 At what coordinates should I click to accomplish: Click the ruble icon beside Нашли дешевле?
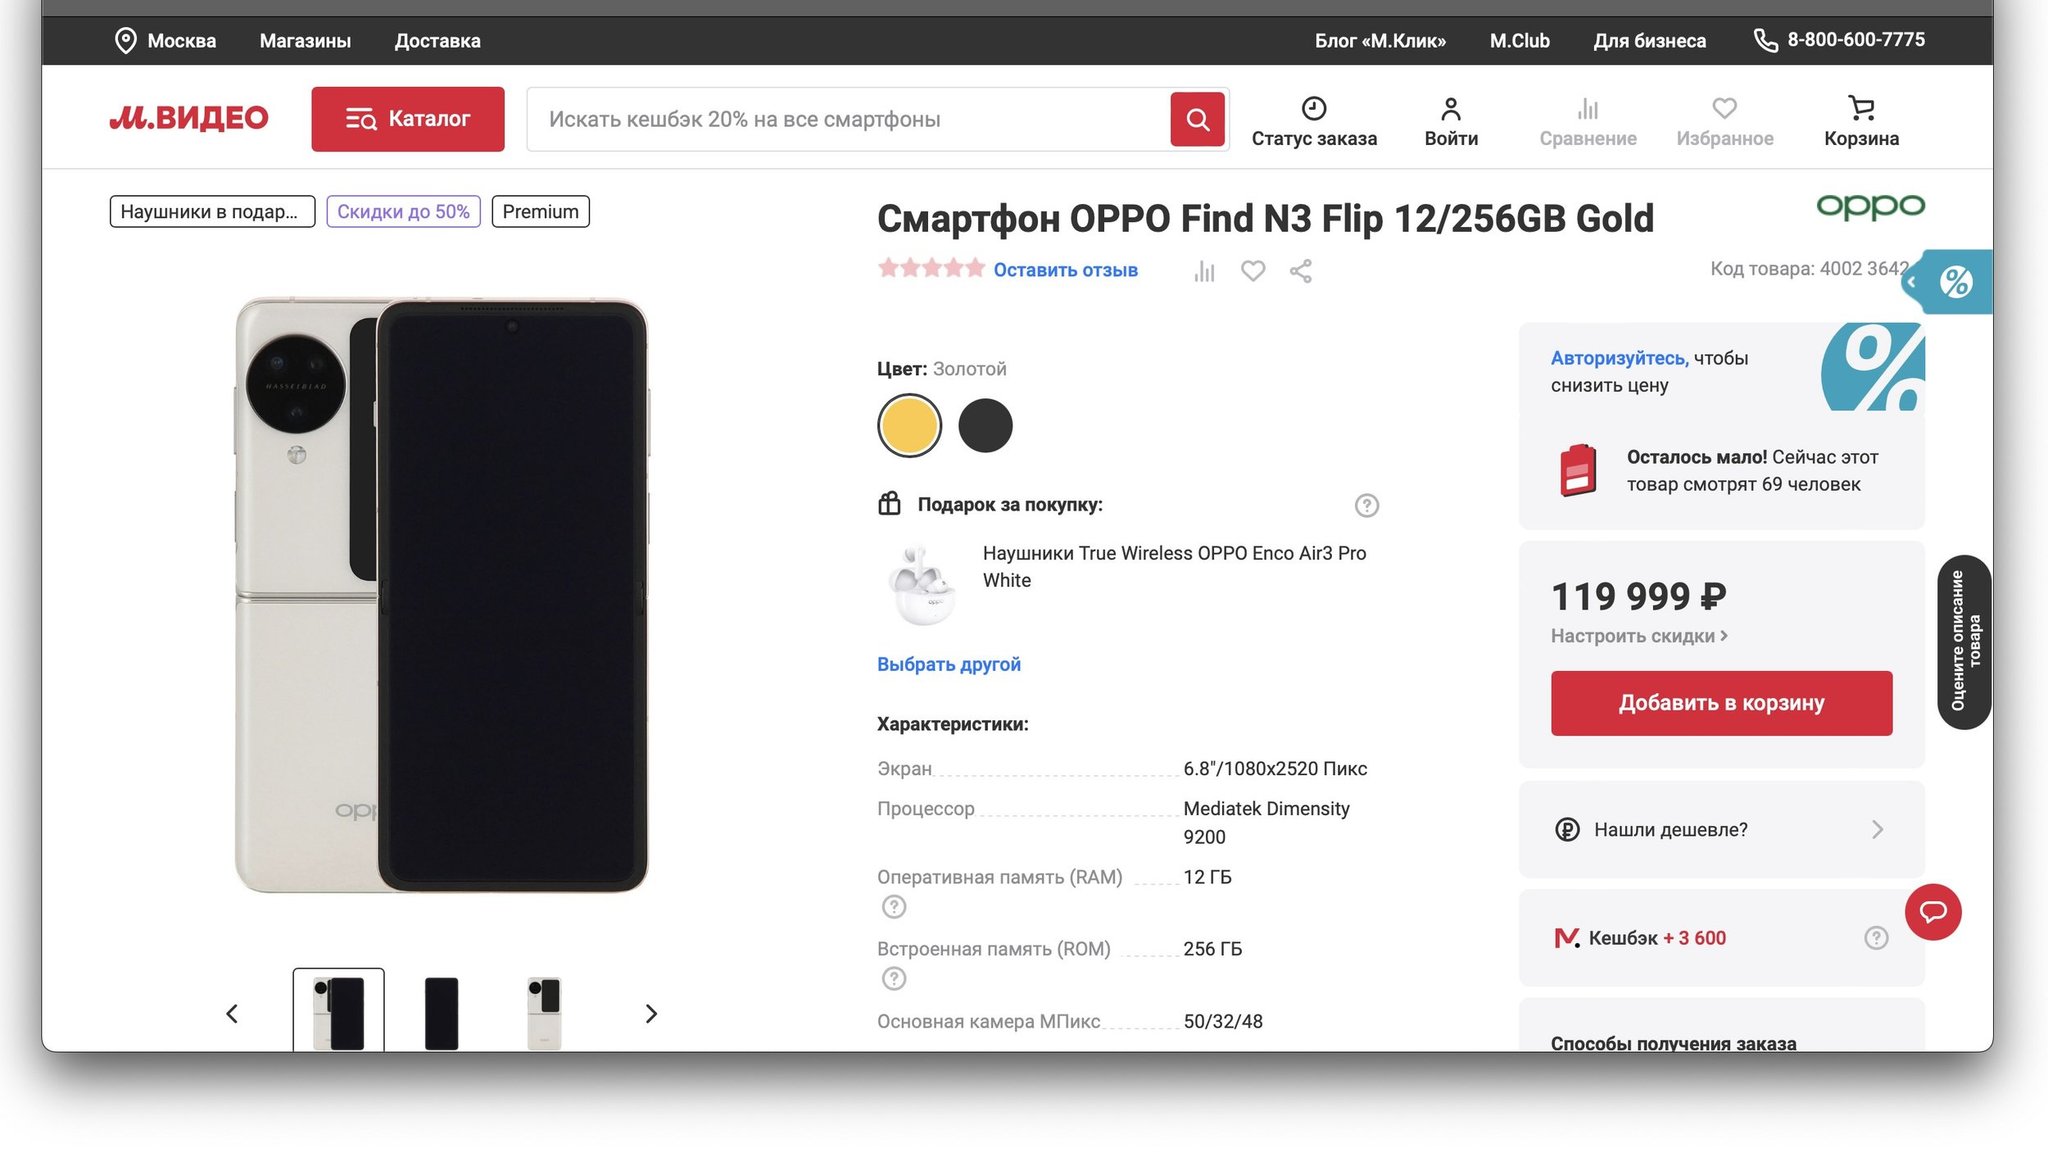pos(1567,829)
